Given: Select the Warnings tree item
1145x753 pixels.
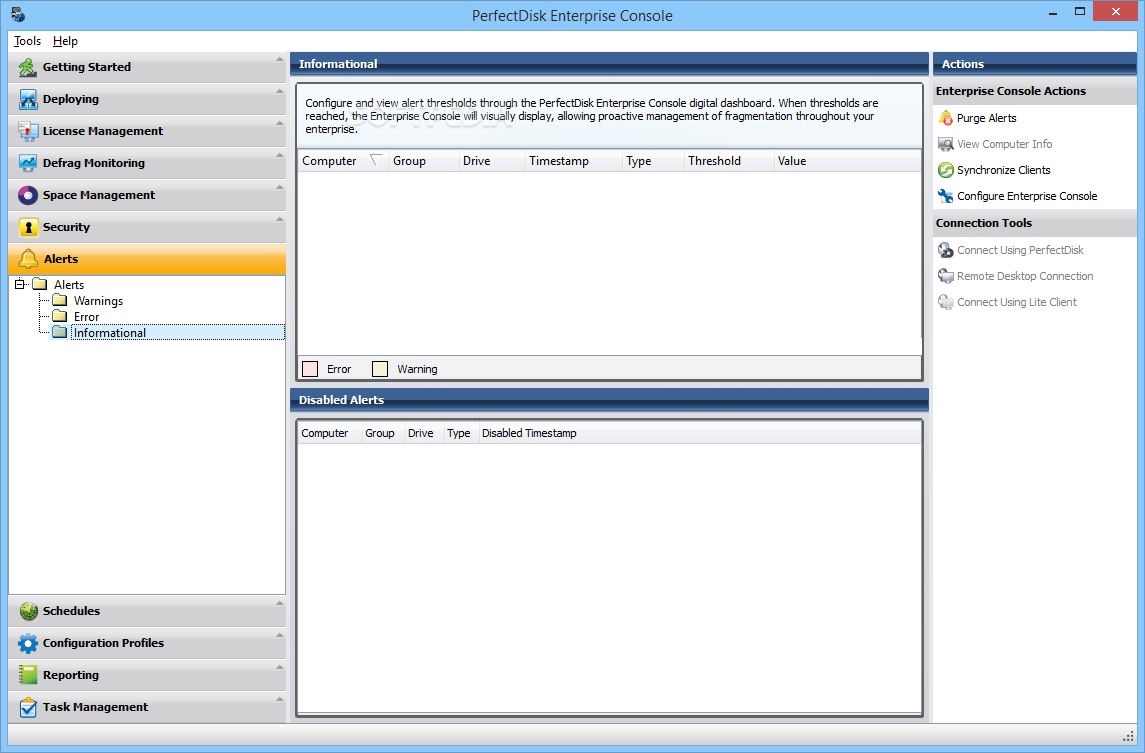Looking at the screenshot, I should coord(98,301).
